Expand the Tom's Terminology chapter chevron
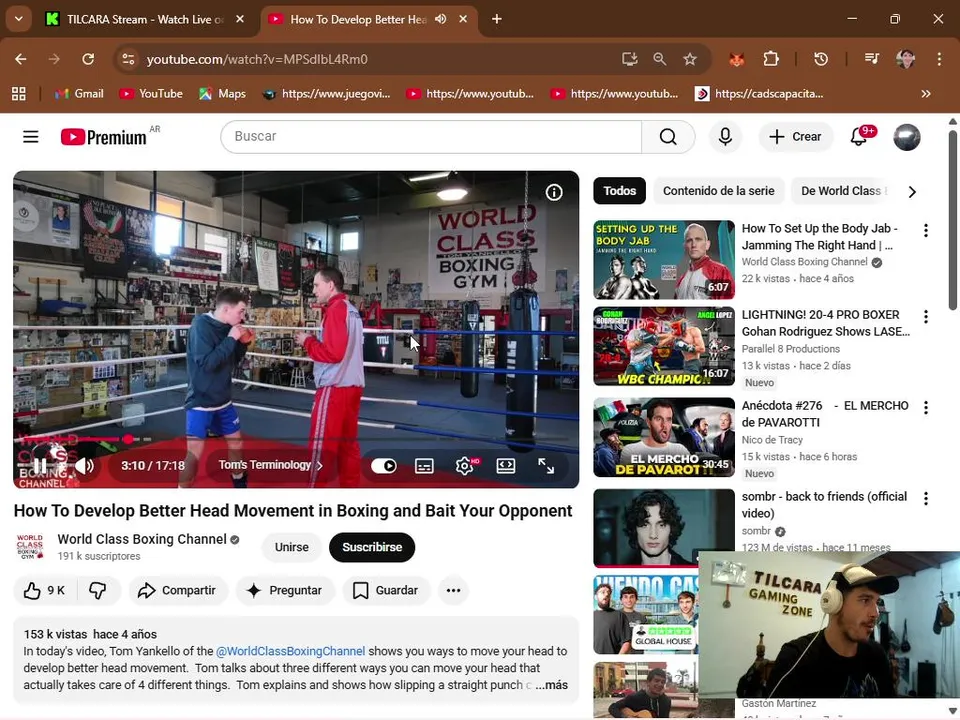Screen dimensions: 960x720 (319, 465)
